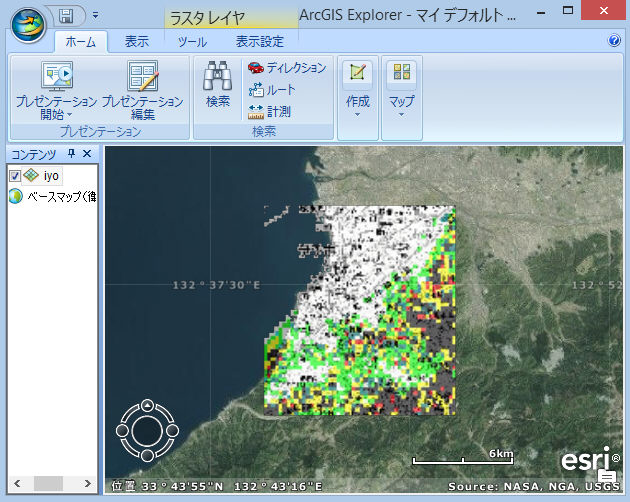
Task: Click north arrow on navigation compass
Action: [147, 406]
